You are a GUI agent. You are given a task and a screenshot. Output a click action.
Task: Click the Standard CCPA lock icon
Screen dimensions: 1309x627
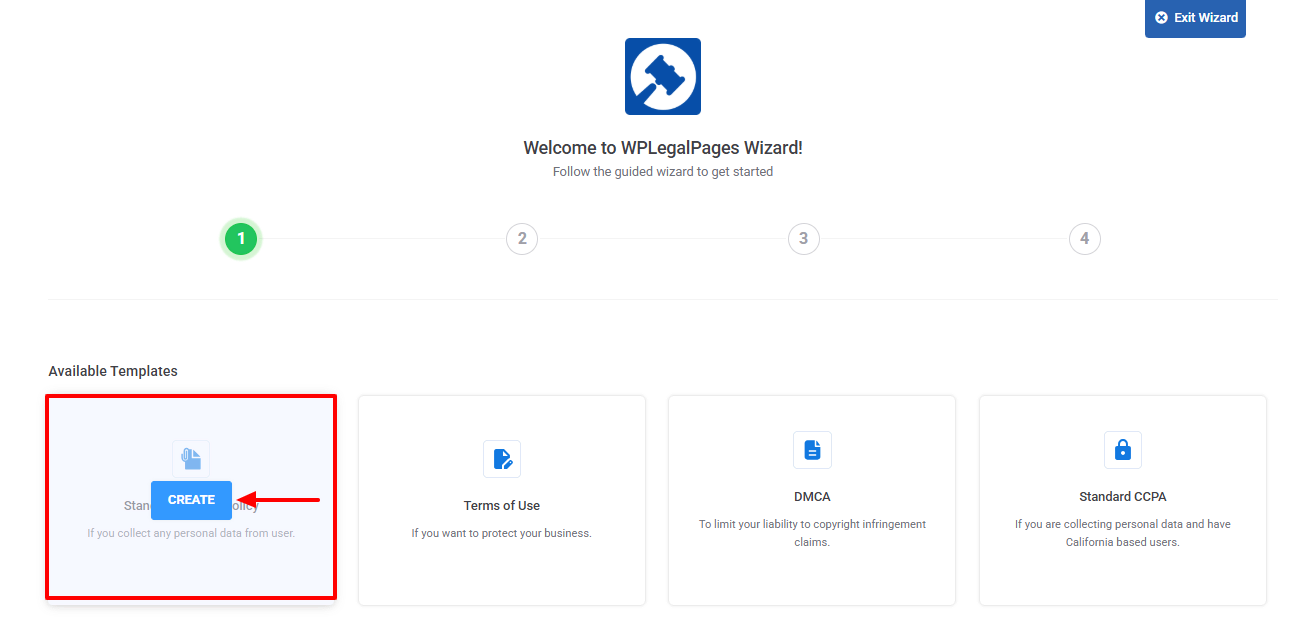click(1123, 450)
